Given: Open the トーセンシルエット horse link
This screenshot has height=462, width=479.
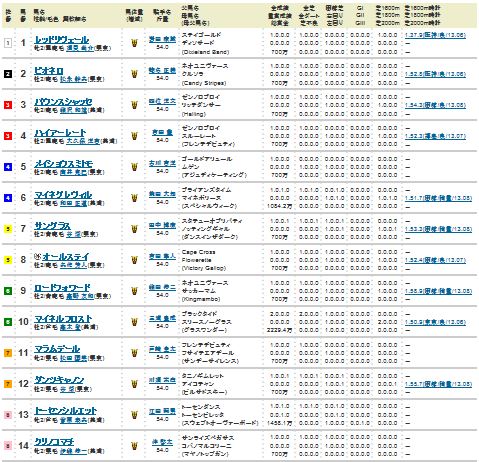Looking at the screenshot, I should [x=65, y=411].
